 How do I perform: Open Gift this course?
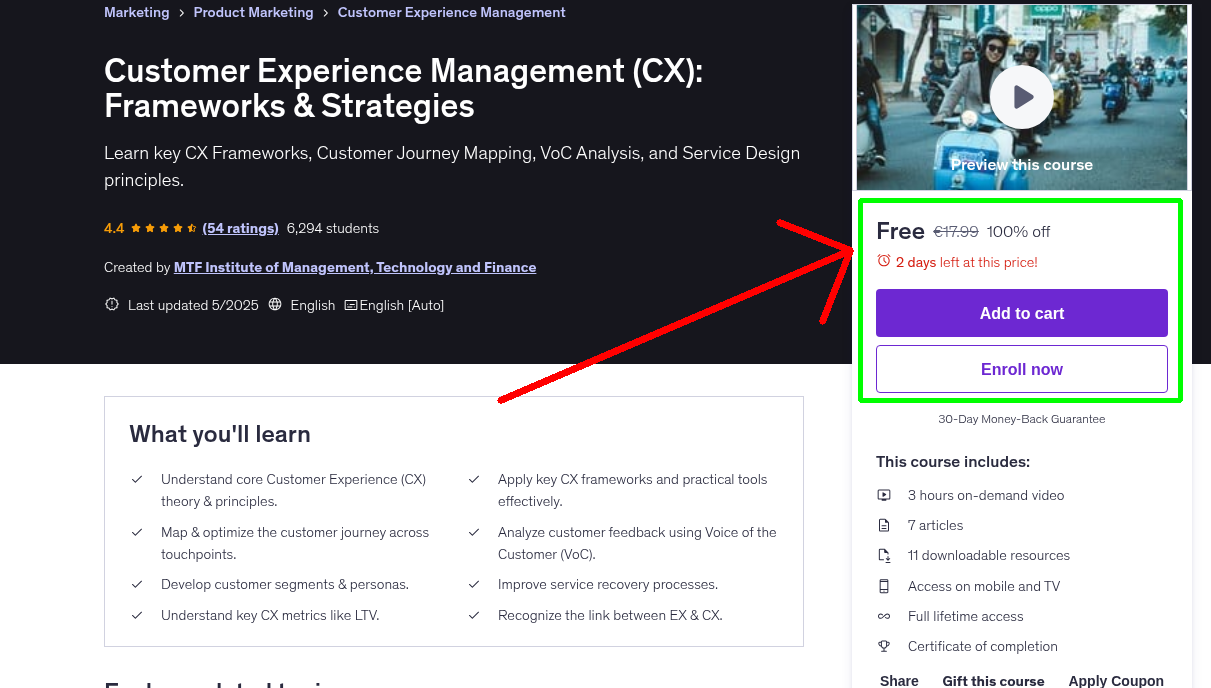[993, 681]
